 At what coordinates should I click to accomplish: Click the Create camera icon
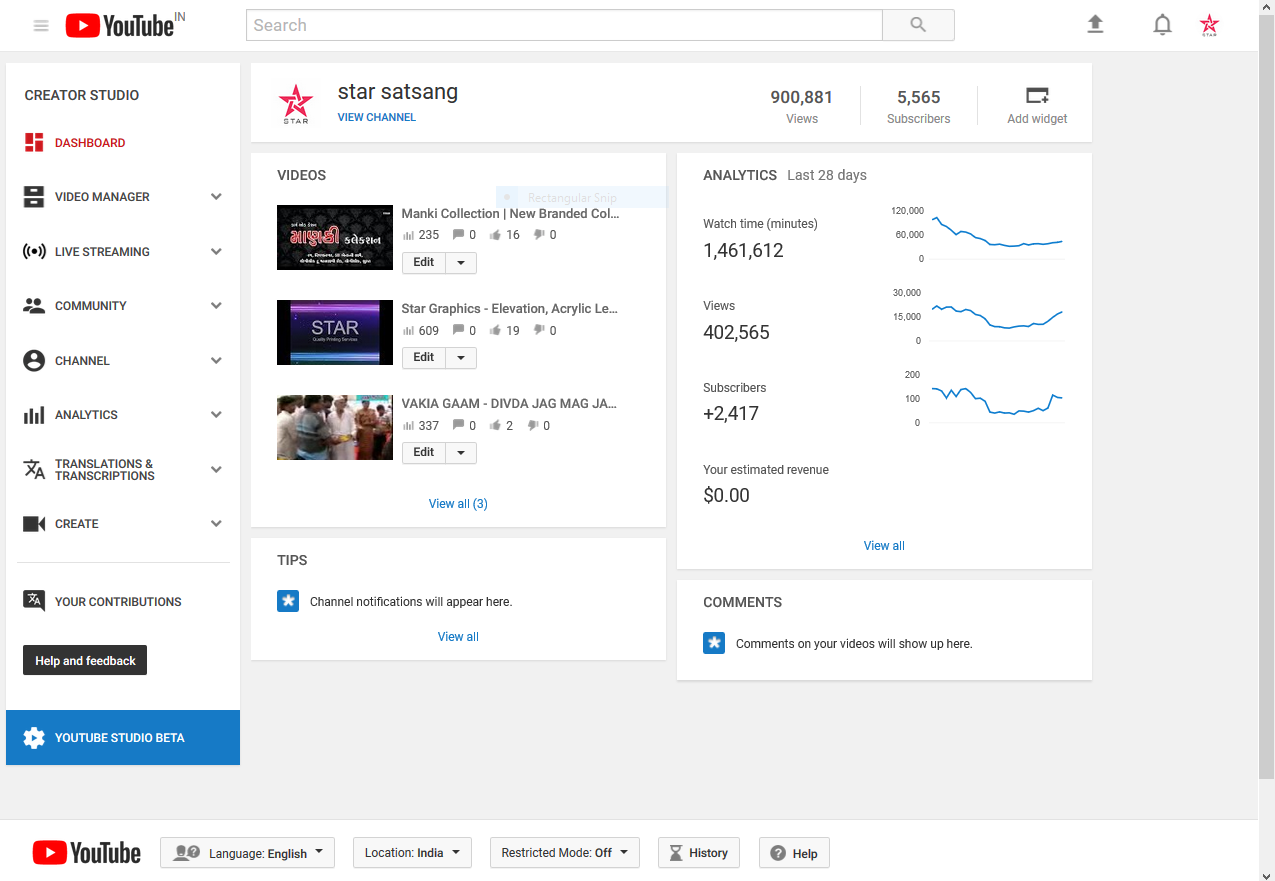[x=34, y=524]
